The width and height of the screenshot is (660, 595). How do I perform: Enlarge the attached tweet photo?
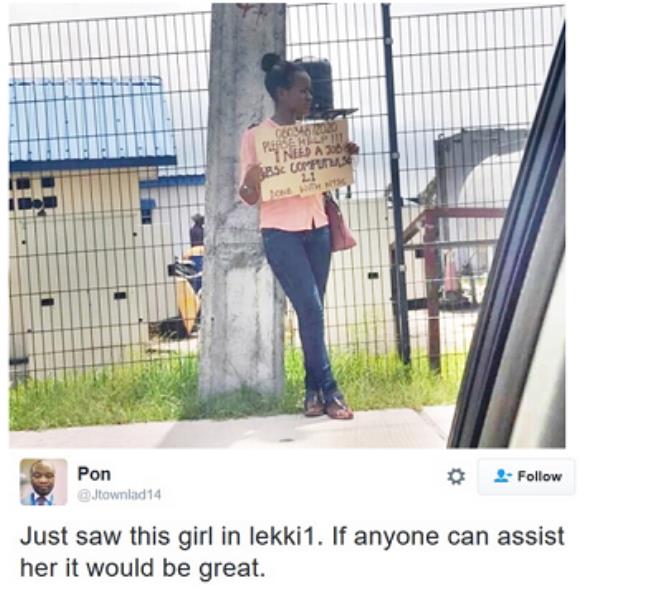pyautogui.click(x=287, y=226)
